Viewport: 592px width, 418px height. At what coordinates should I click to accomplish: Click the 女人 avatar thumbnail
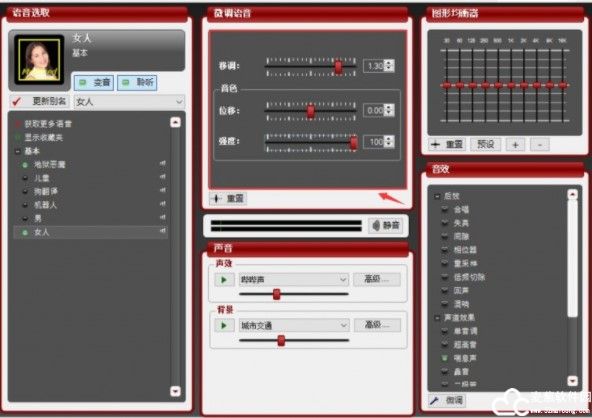(x=39, y=60)
